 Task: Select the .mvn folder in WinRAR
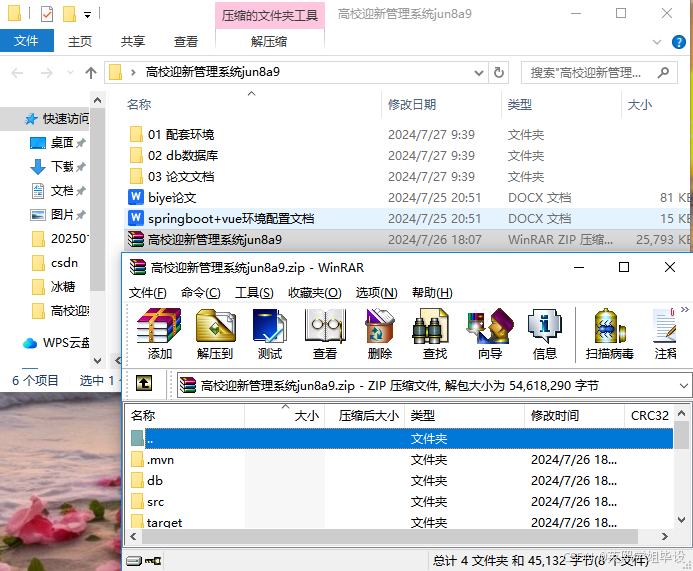(x=402, y=460)
